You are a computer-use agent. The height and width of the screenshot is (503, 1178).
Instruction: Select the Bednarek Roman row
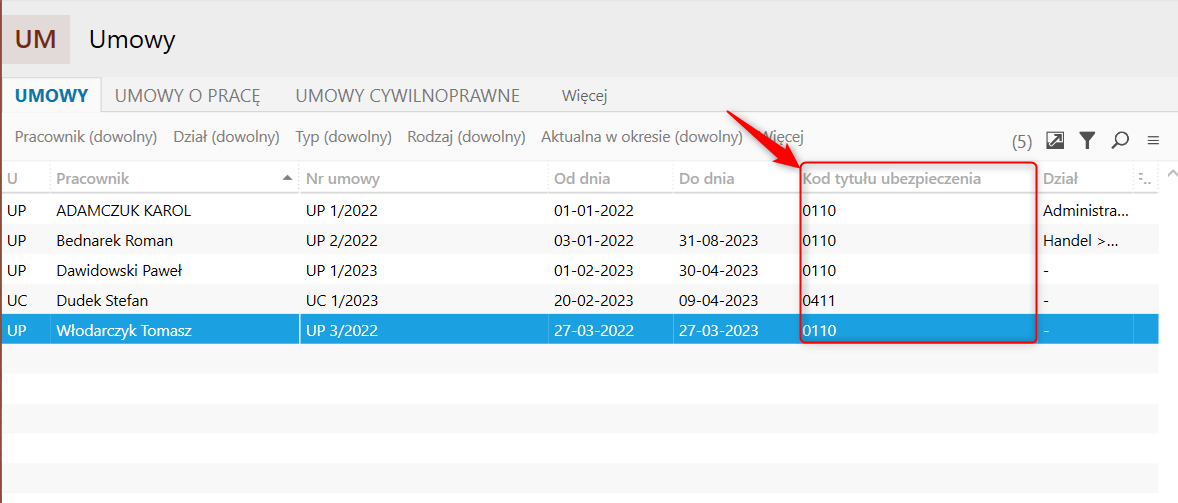pos(580,241)
